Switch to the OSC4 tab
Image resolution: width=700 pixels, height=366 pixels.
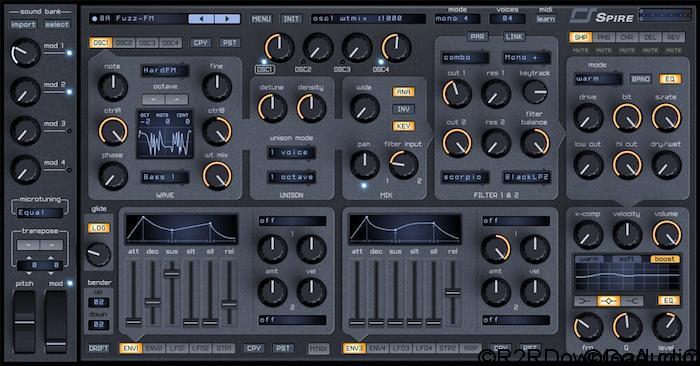click(170, 43)
